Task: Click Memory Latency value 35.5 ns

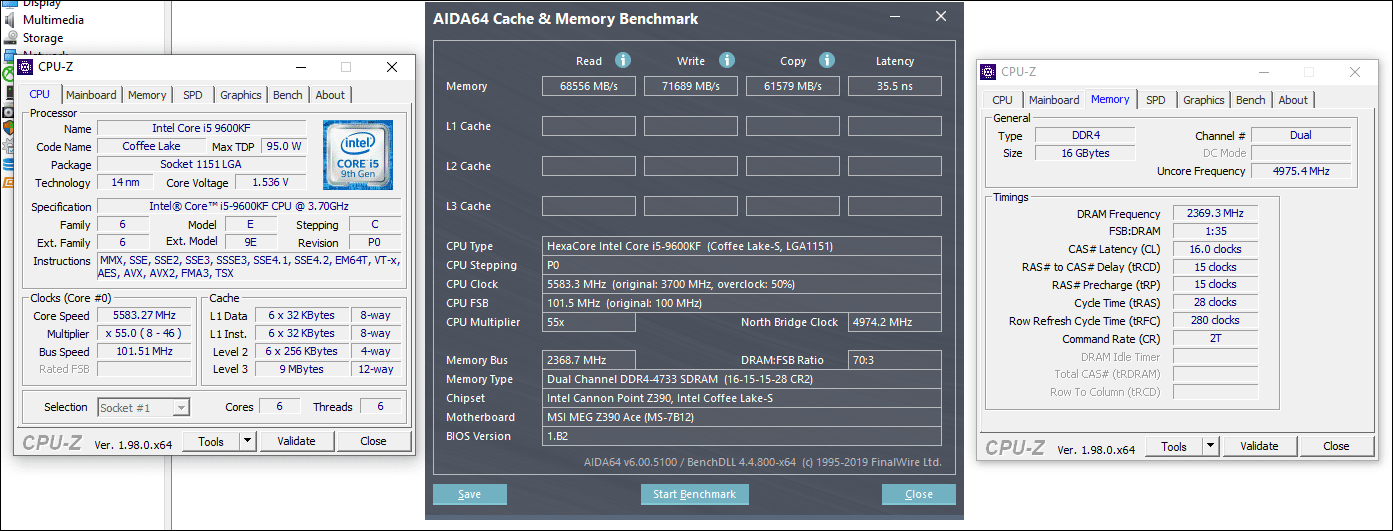Action: tap(895, 86)
